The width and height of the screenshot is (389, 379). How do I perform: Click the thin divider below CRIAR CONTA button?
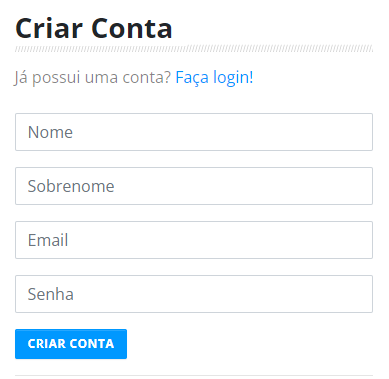coord(194,375)
